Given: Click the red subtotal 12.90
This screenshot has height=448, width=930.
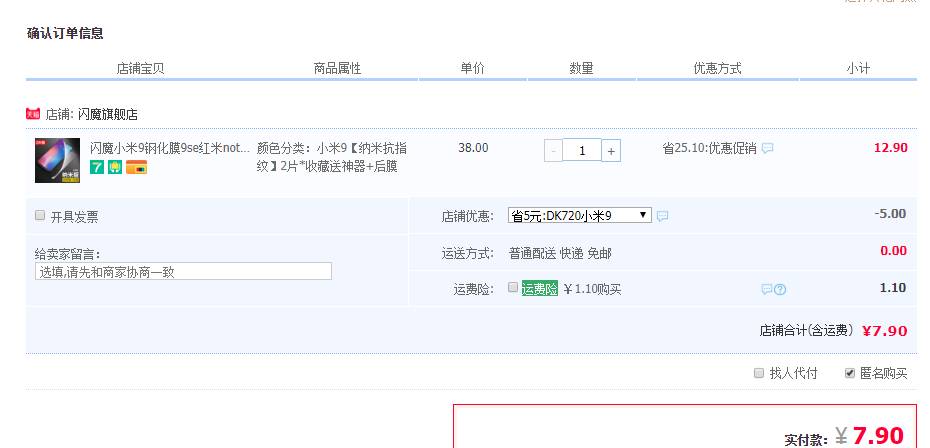Looking at the screenshot, I should pos(891,148).
